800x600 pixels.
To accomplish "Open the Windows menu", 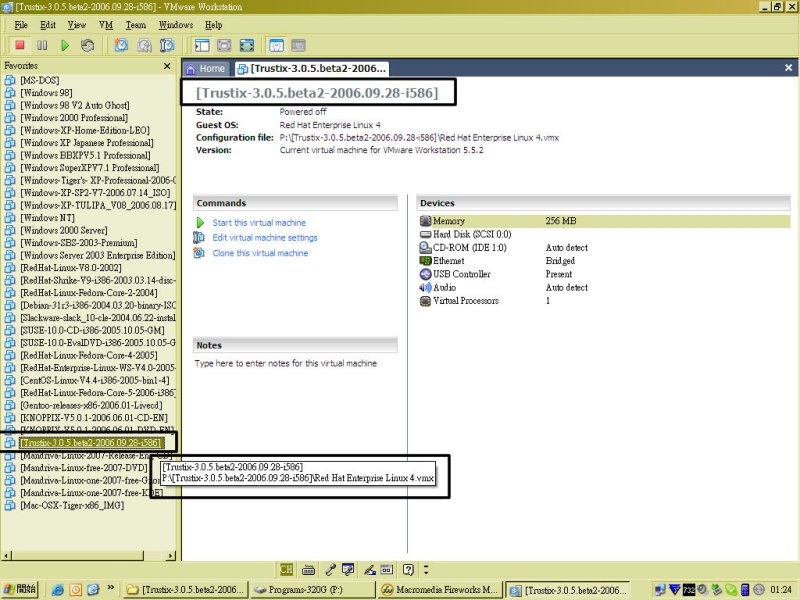I will [176, 25].
